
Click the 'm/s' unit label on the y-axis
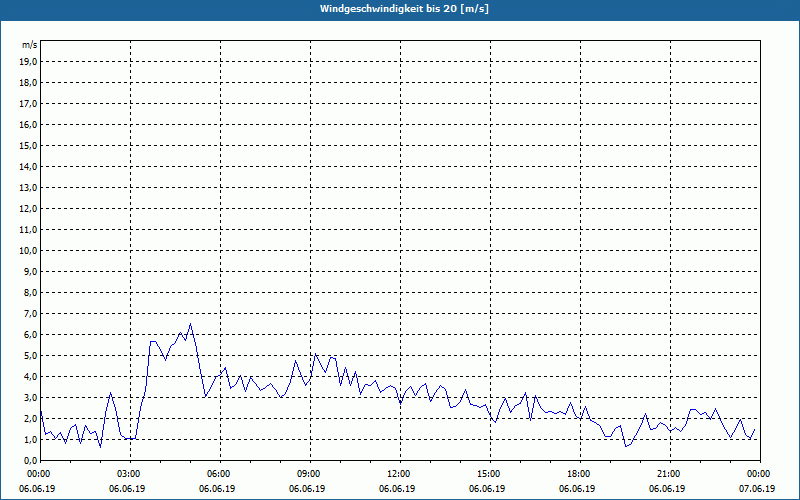30,45
